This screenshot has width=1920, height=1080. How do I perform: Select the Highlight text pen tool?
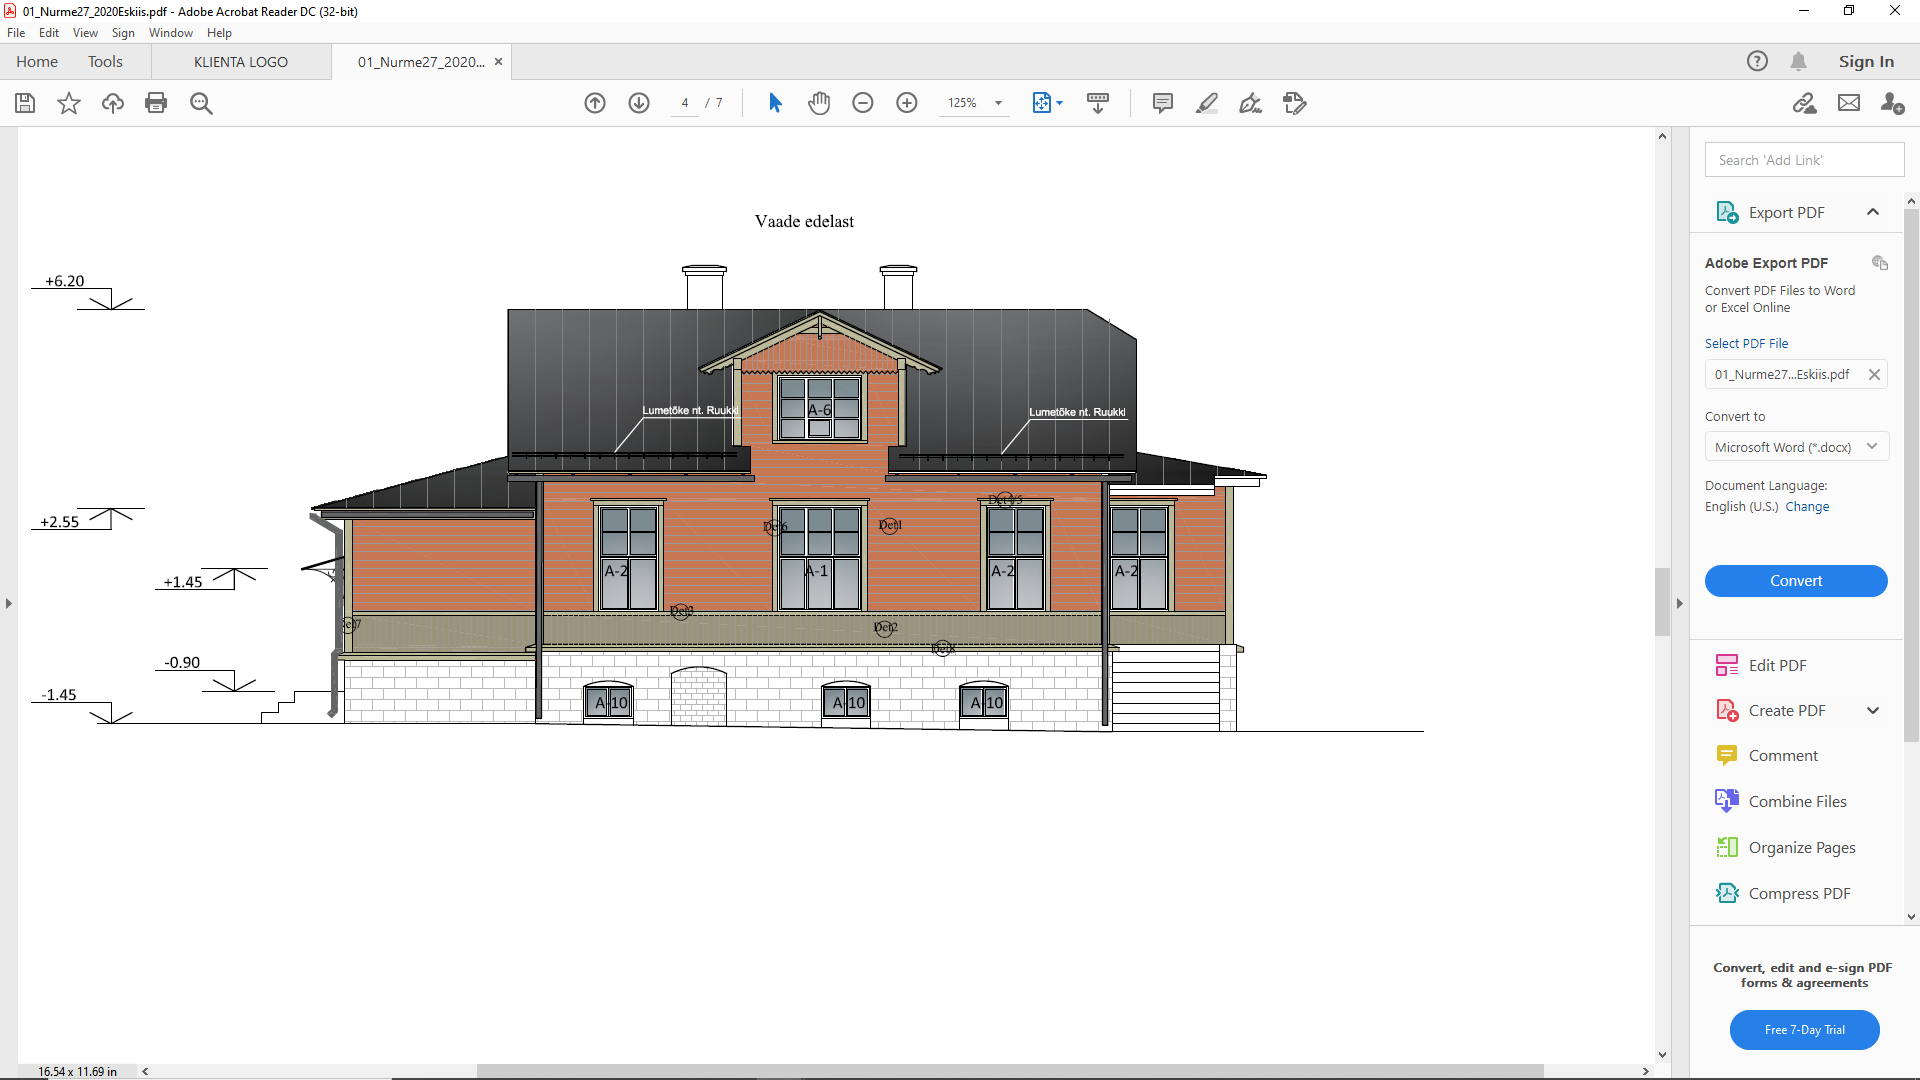click(1206, 103)
